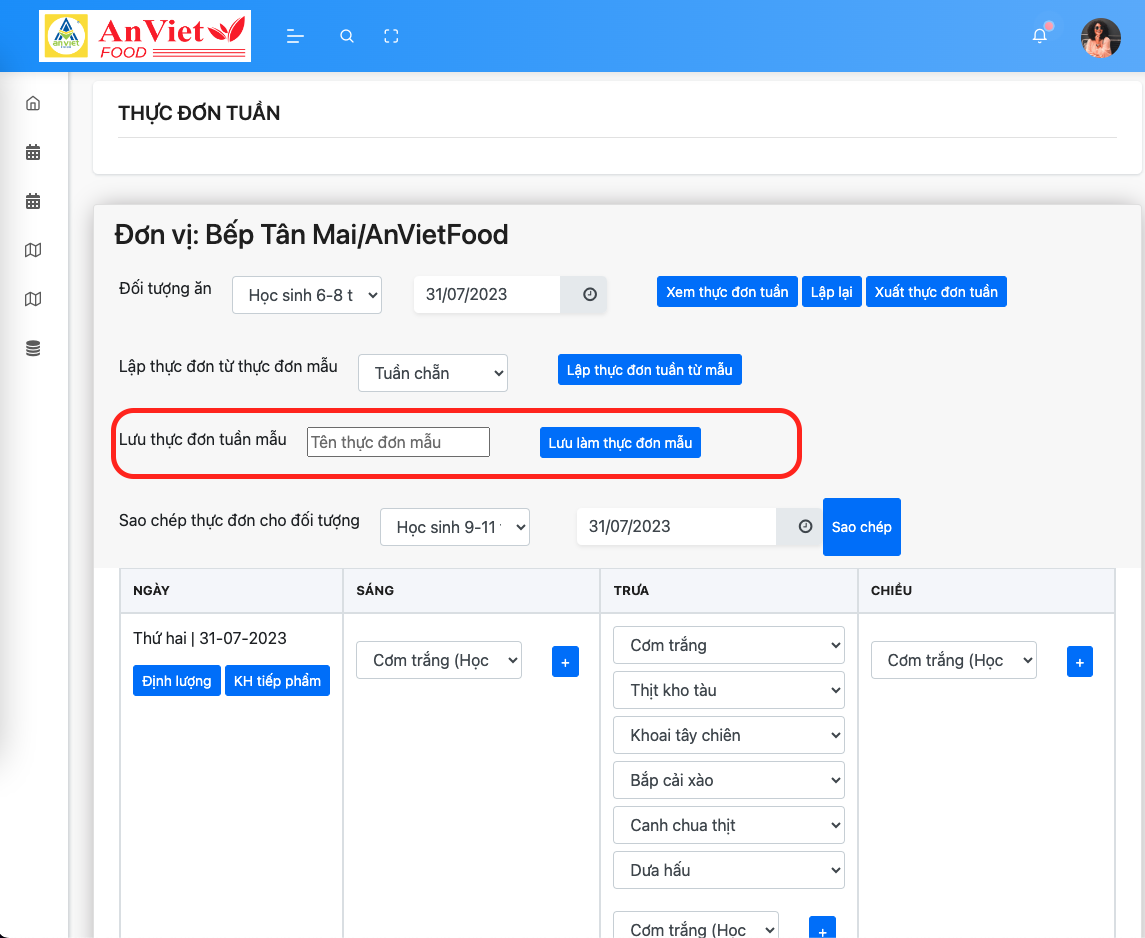Screen dimensions: 1145x938
Task: Open notifications bell icon
Action: pos(1040,36)
